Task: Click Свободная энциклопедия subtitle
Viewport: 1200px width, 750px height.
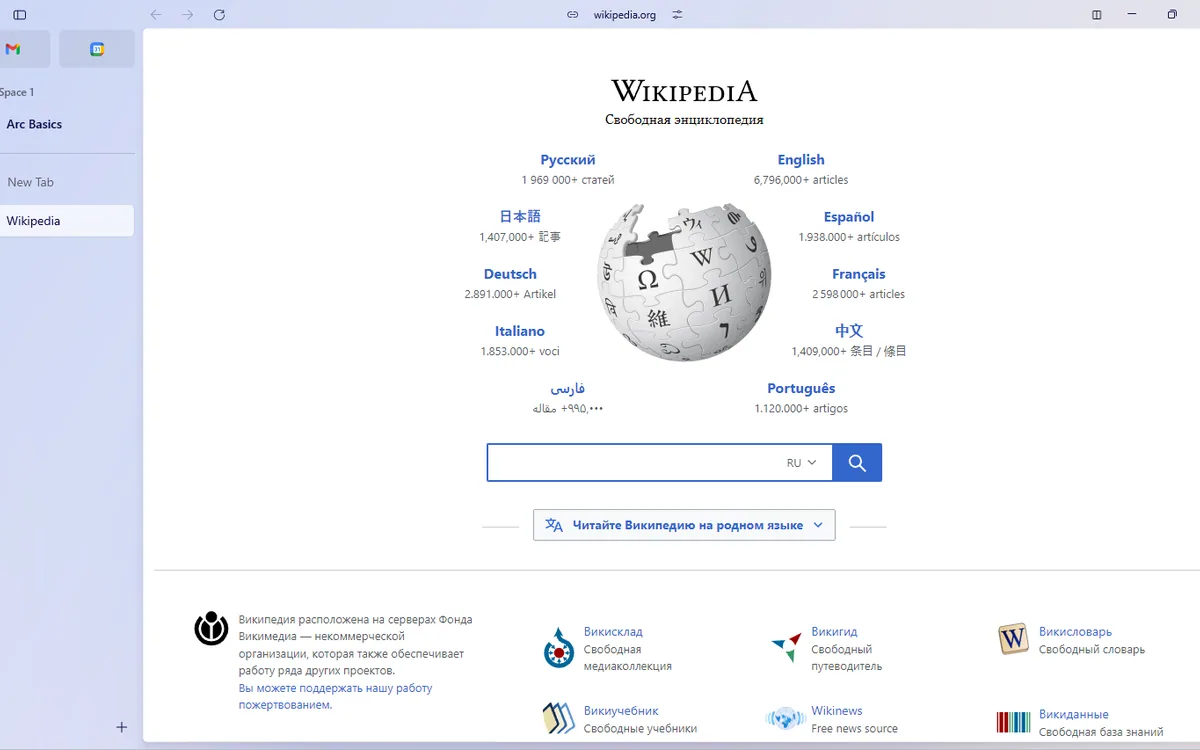Action: coord(684,120)
